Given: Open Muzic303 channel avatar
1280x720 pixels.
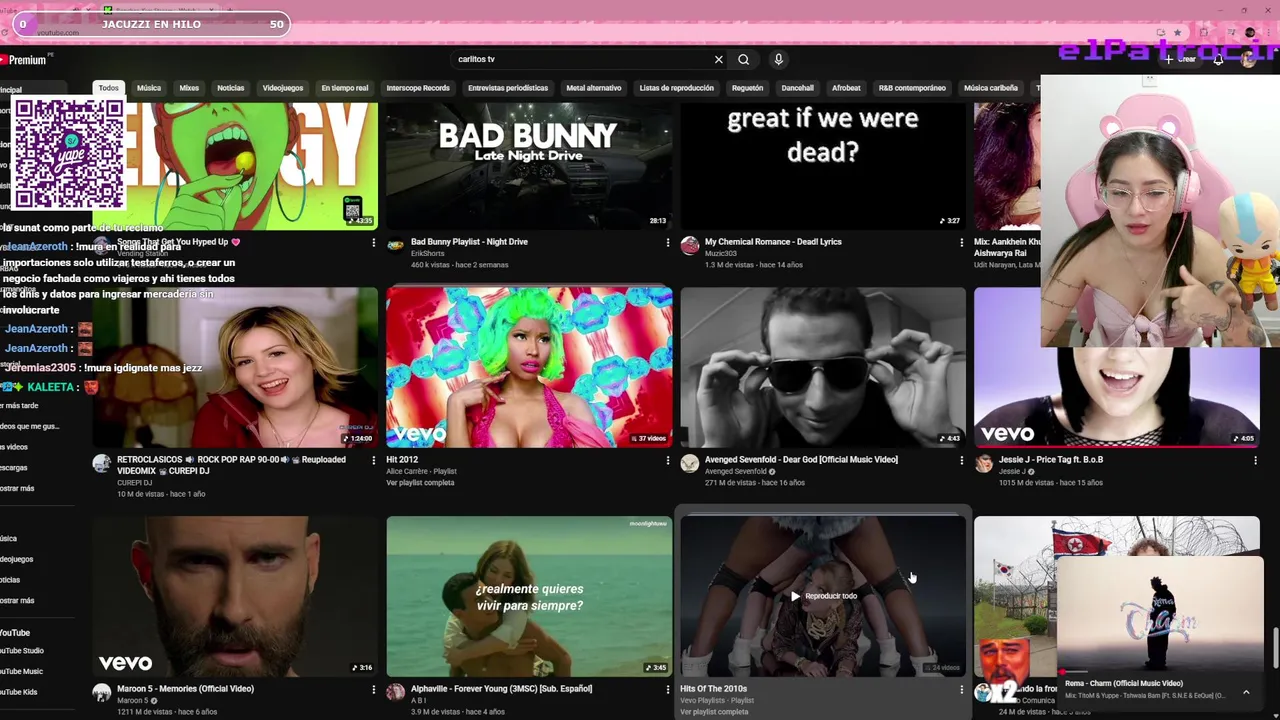Looking at the screenshot, I should [689, 245].
